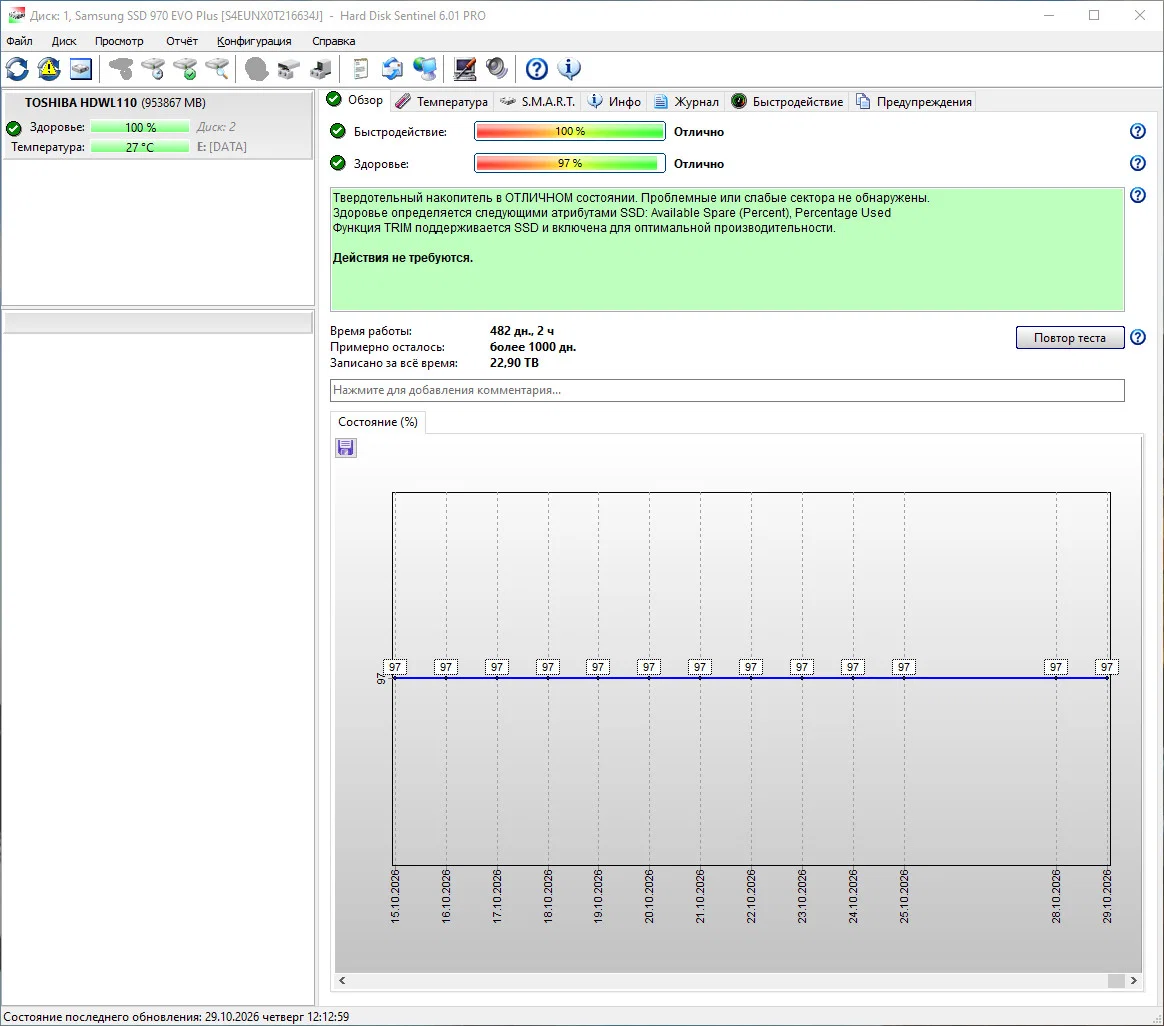Click the refresh arrows toolbar icon
The height and width of the screenshot is (1026, 1164).
pyautogui.click(x=17, y=69)
